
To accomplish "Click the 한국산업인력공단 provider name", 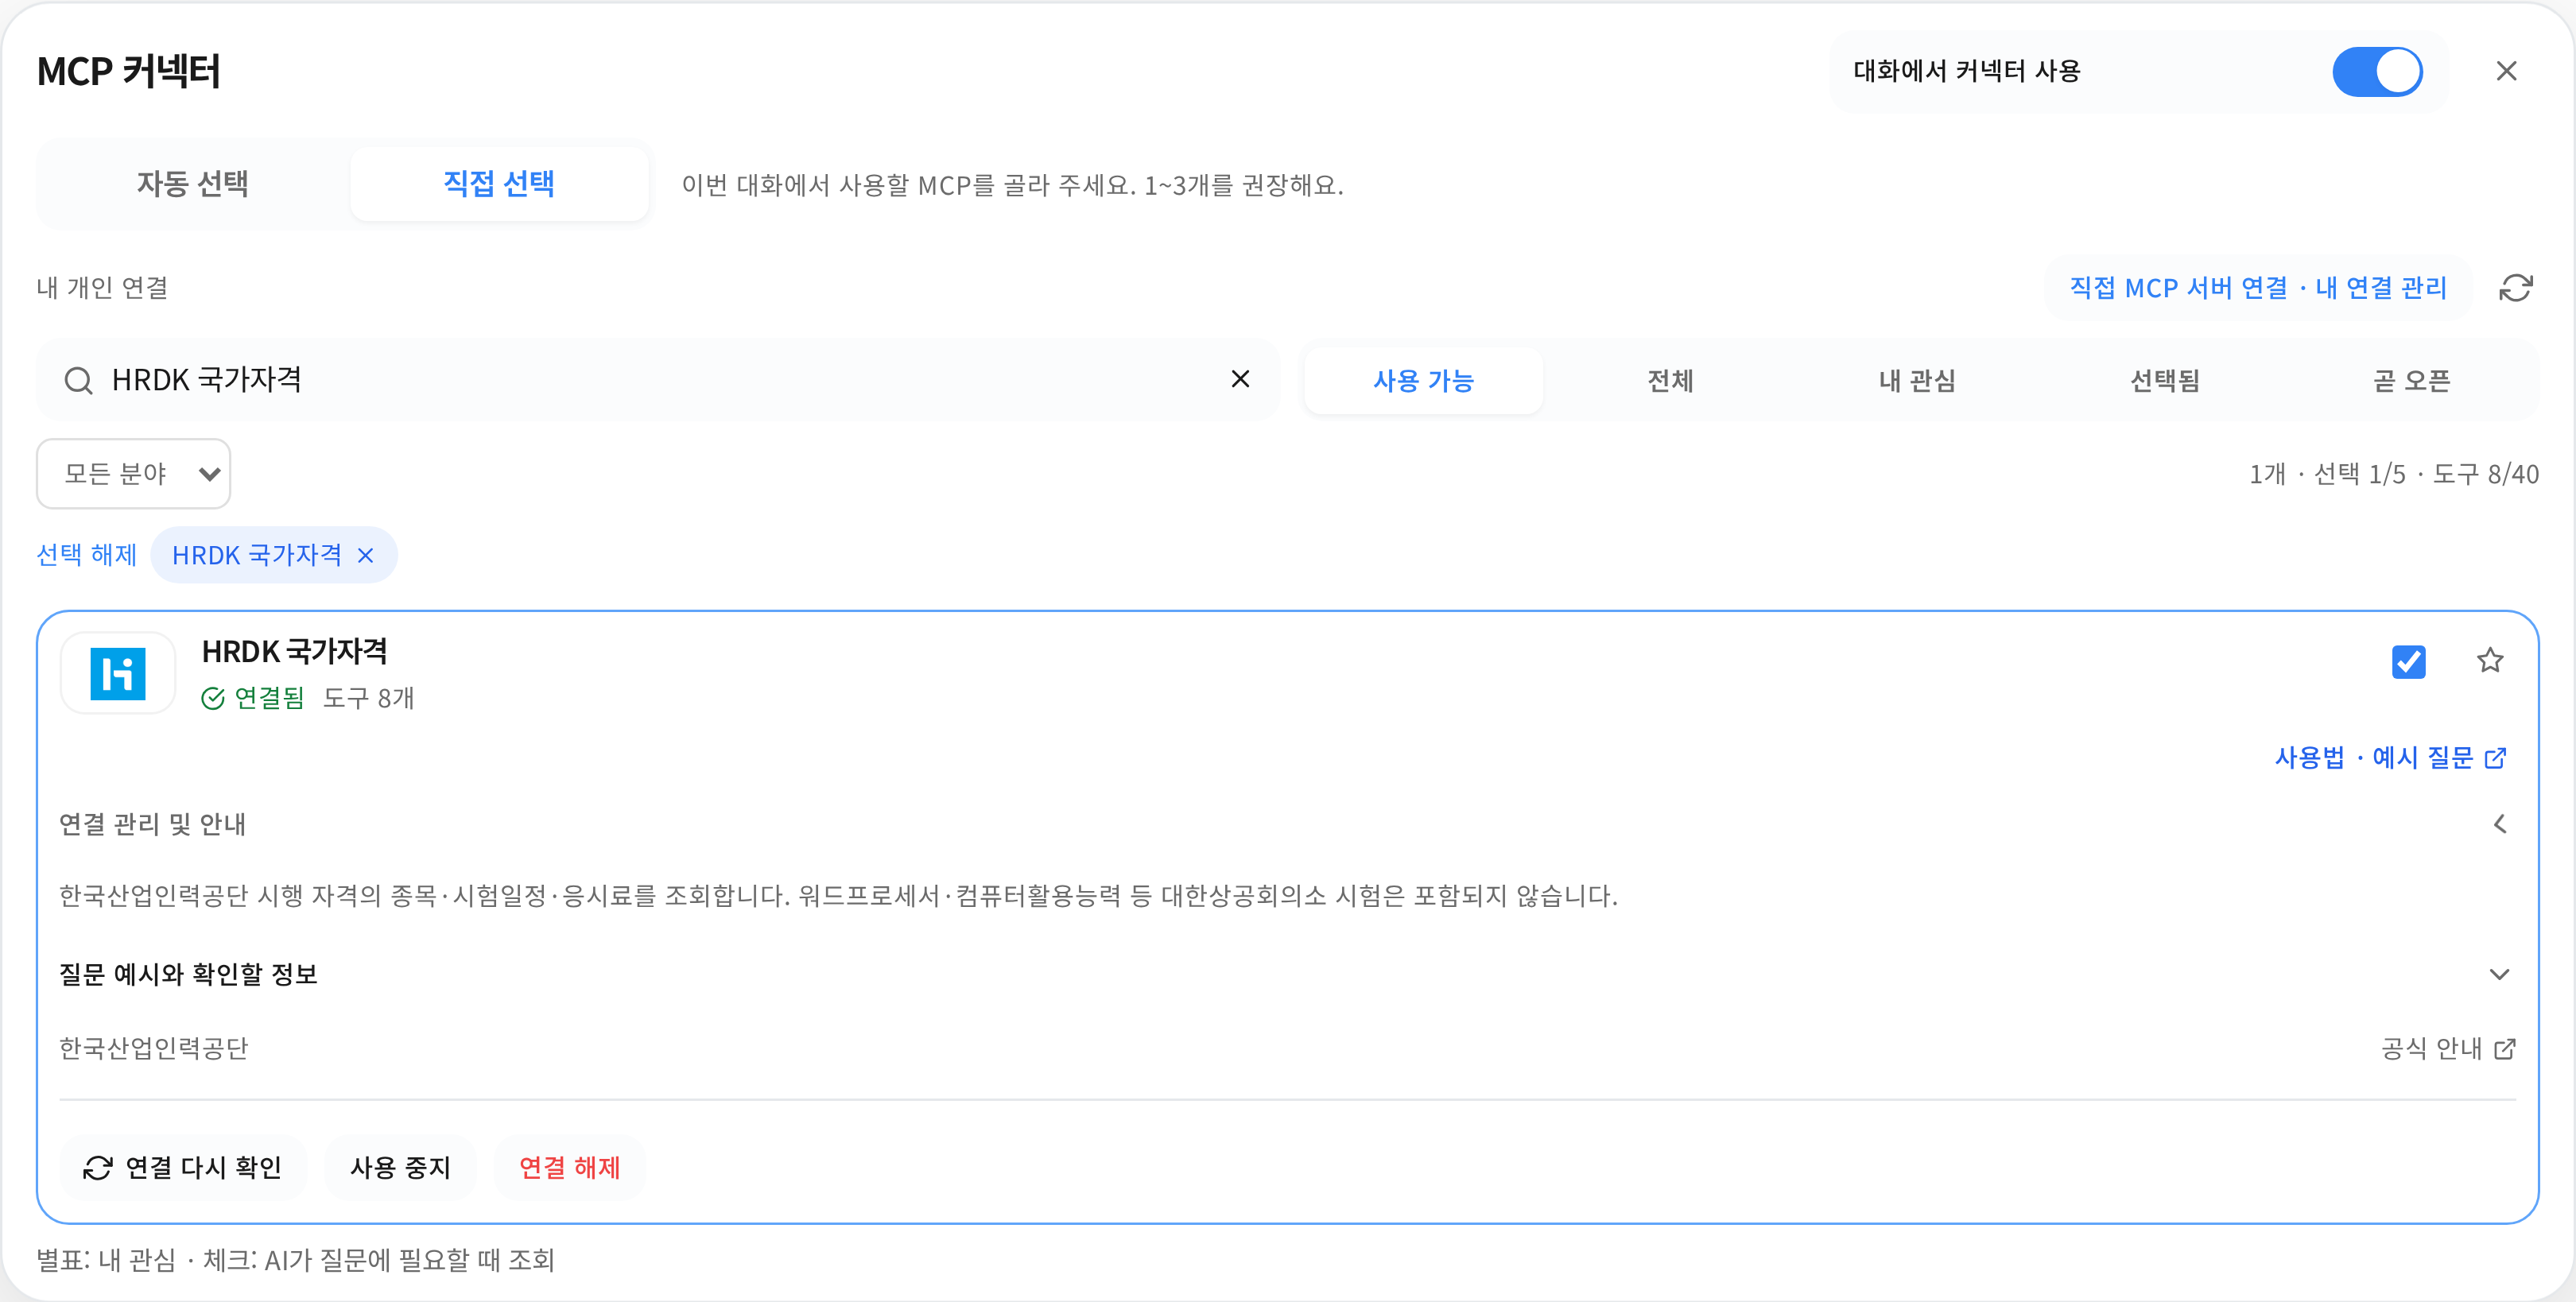I will (153, 1049).
